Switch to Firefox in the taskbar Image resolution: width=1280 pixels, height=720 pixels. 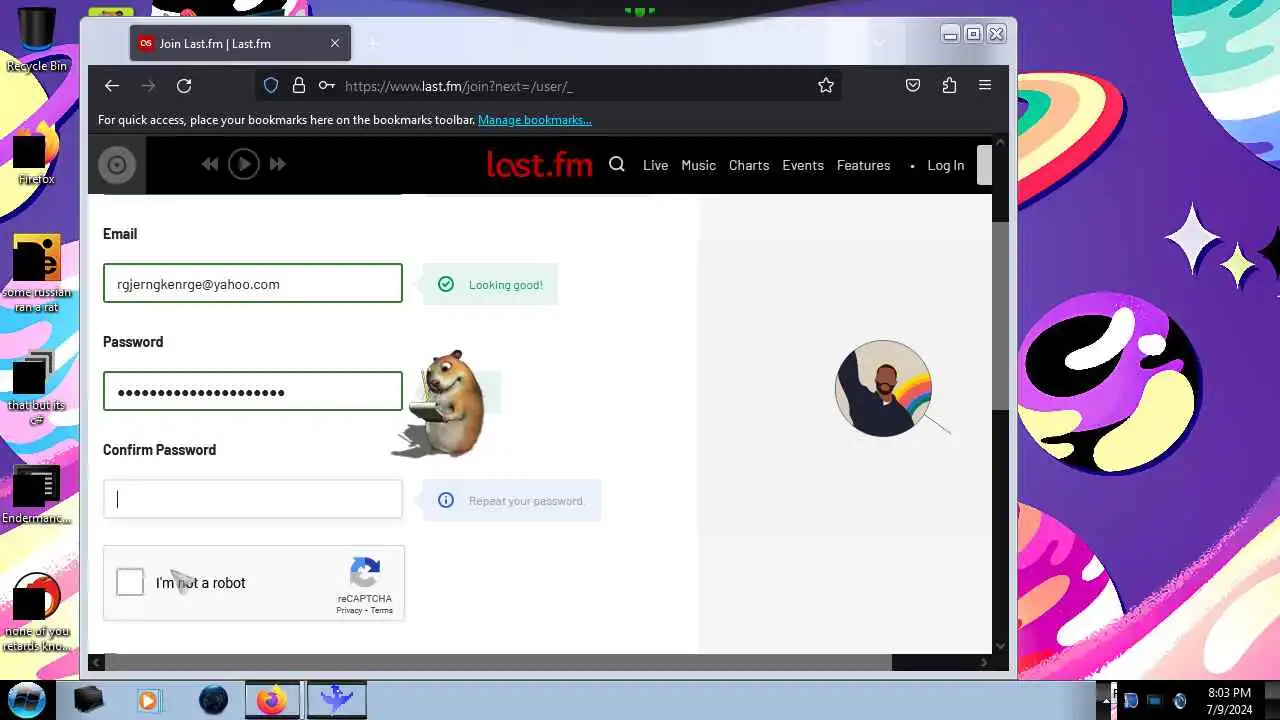tap(273, 700)
